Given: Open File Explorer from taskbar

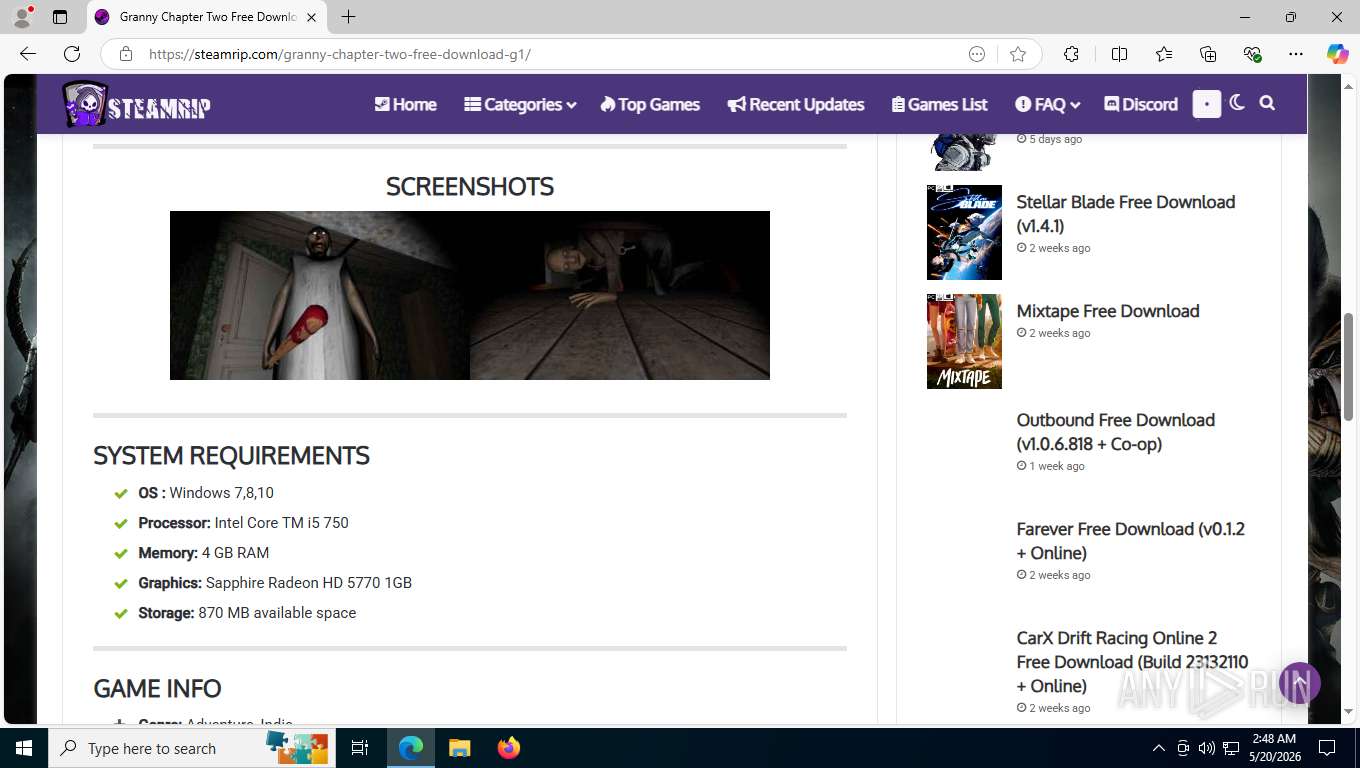Looking at the screenshot, I should pyautogui.click(x=459, y=748).
